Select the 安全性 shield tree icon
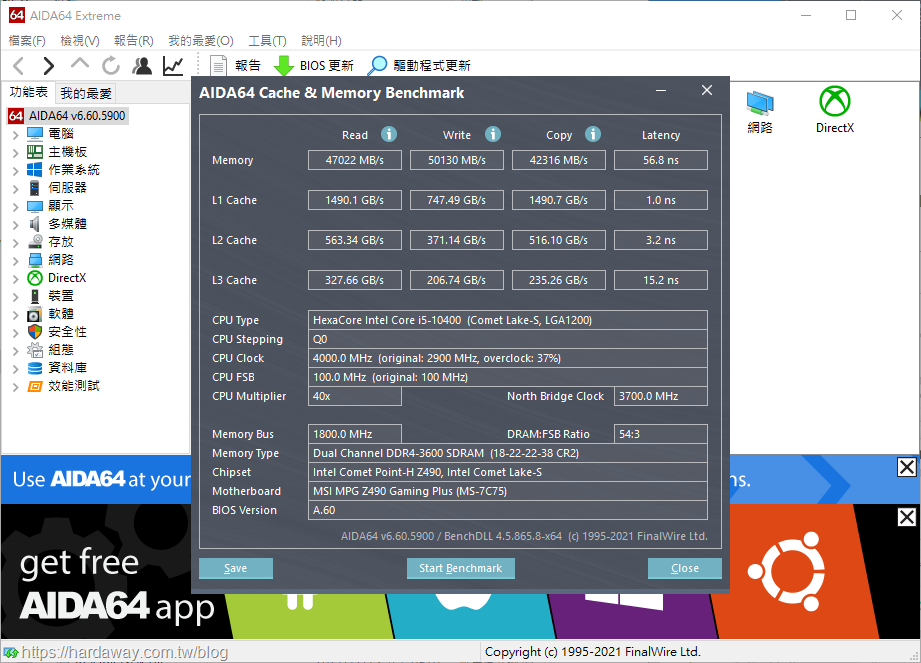Image resolution: width=921 pixels, height=663 pixels. 35,332
